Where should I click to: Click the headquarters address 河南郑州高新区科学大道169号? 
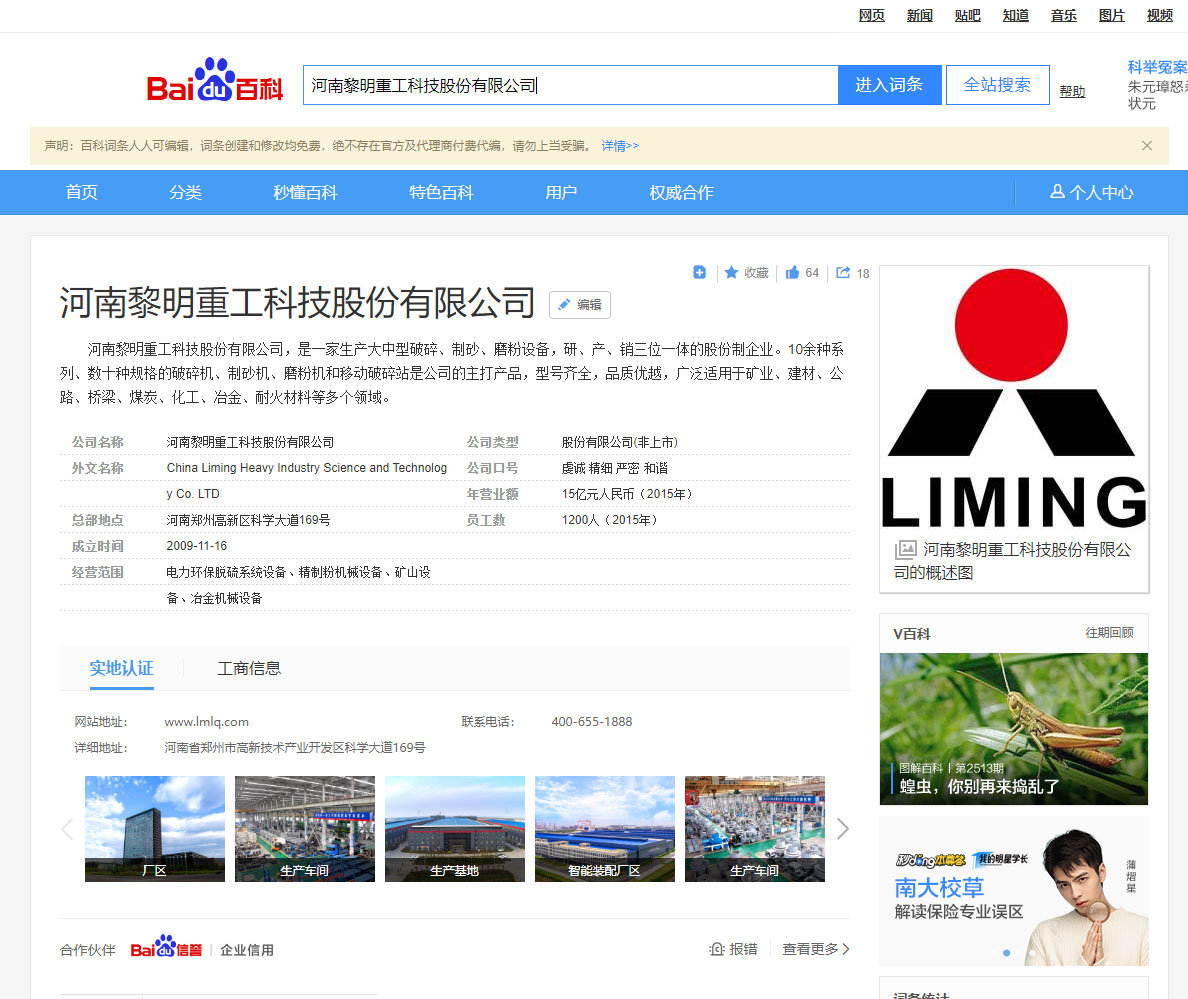pos(248,520)
